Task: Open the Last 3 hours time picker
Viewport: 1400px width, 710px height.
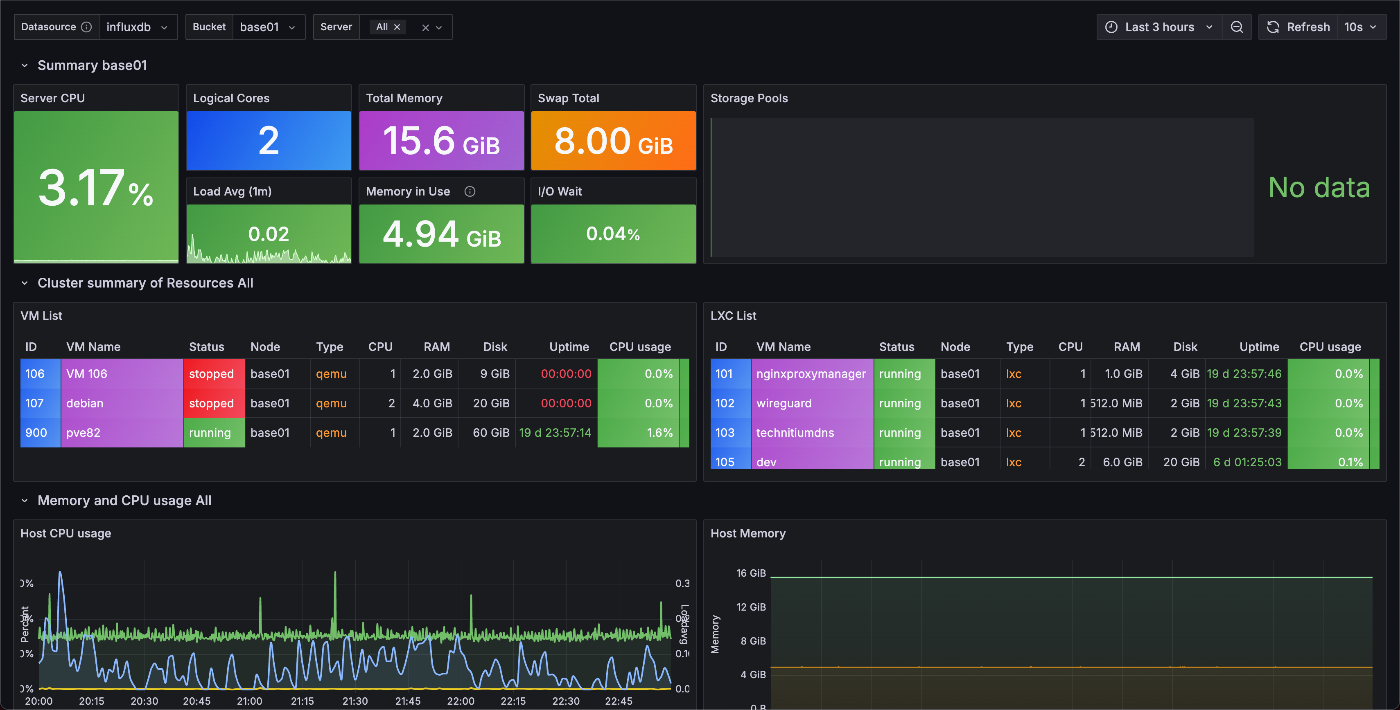Action: (1159, 27)
